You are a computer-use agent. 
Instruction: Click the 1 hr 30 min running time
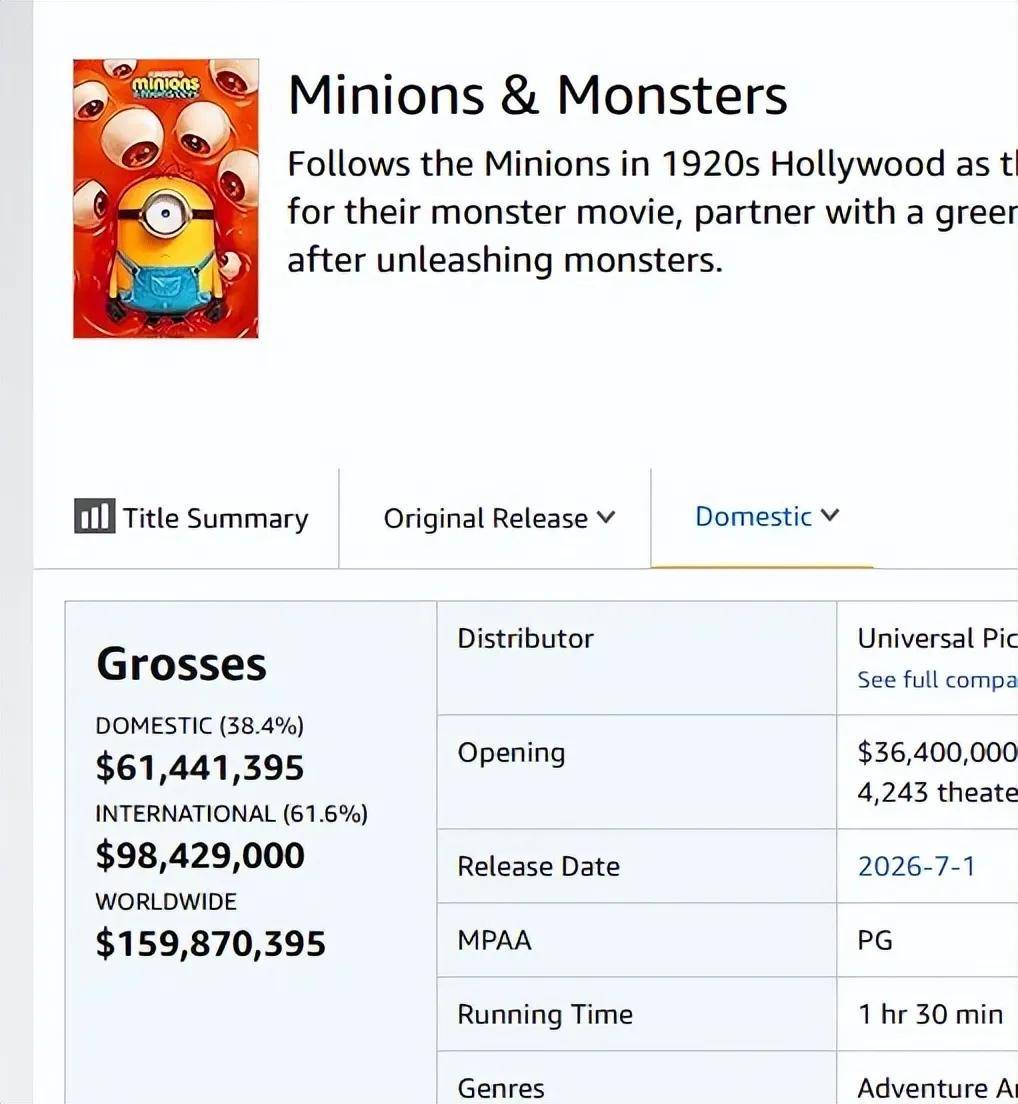pos(930,1014)
